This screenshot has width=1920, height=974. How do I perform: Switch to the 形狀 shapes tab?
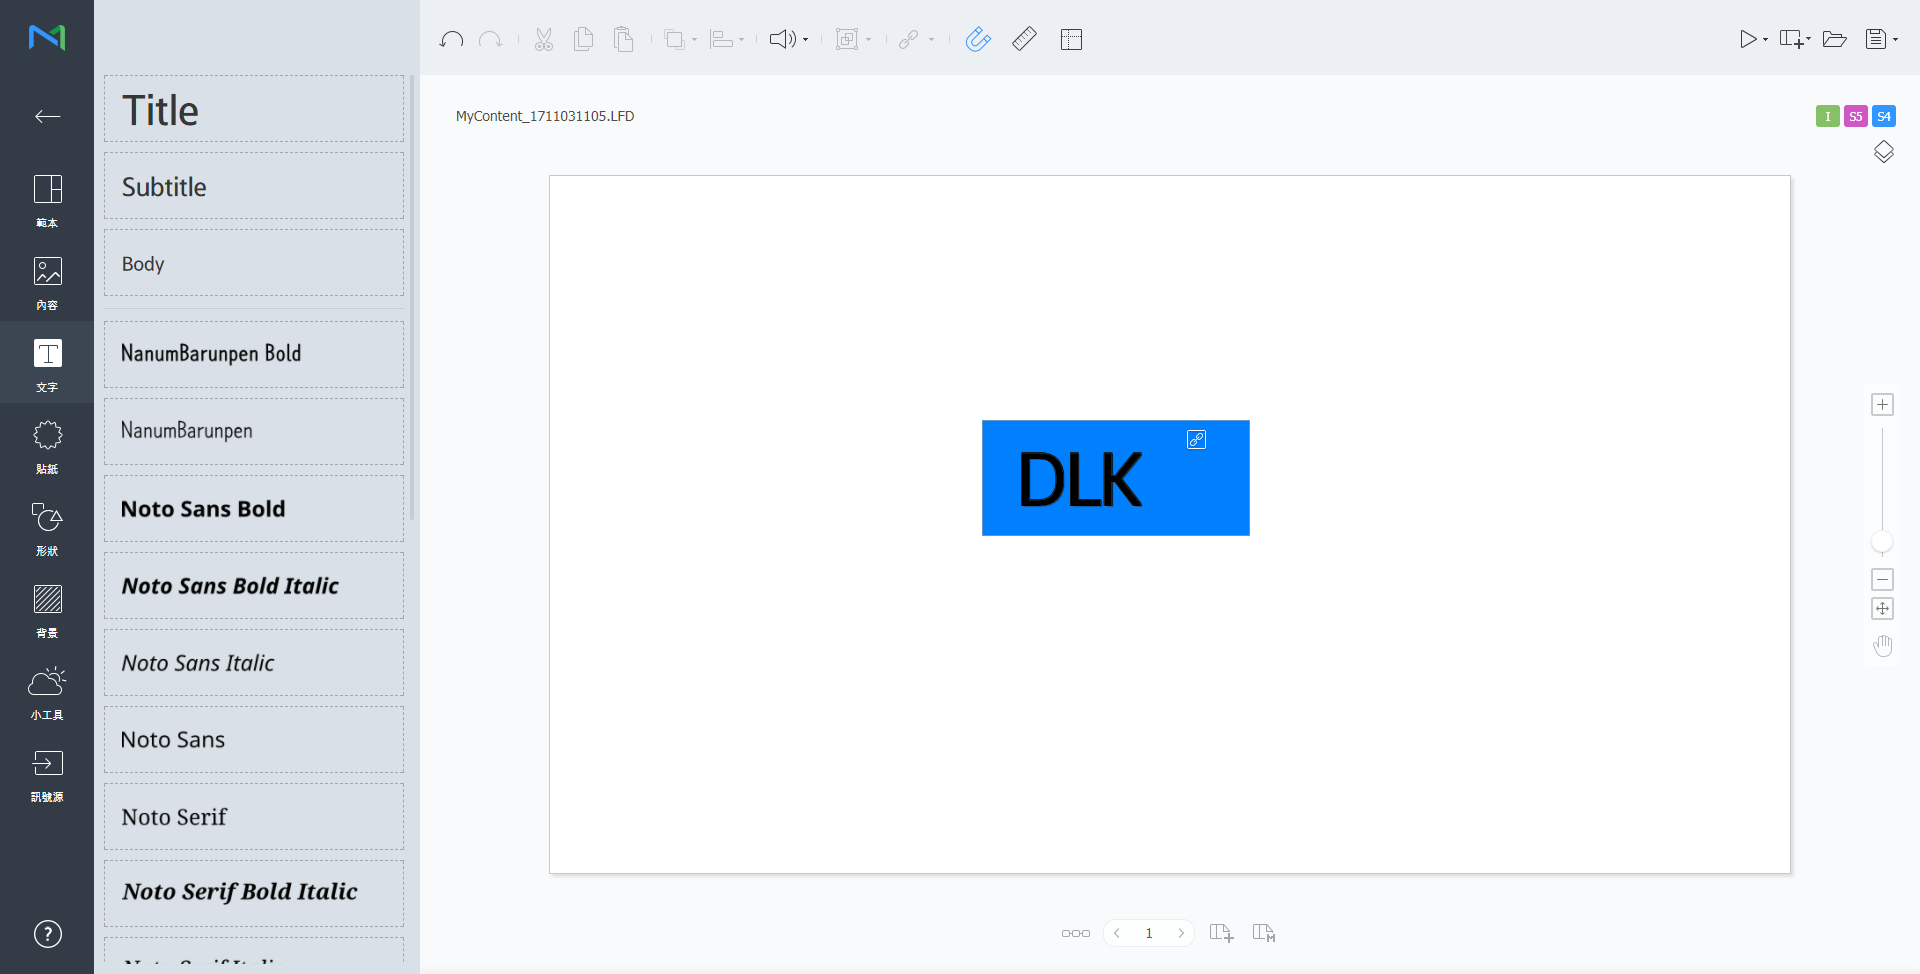(47, 528)
